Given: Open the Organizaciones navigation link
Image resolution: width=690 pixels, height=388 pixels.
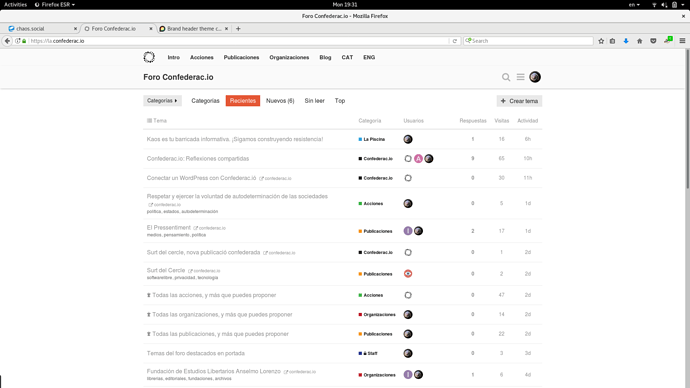Looking at the screenshot, I should coord(289,57).
